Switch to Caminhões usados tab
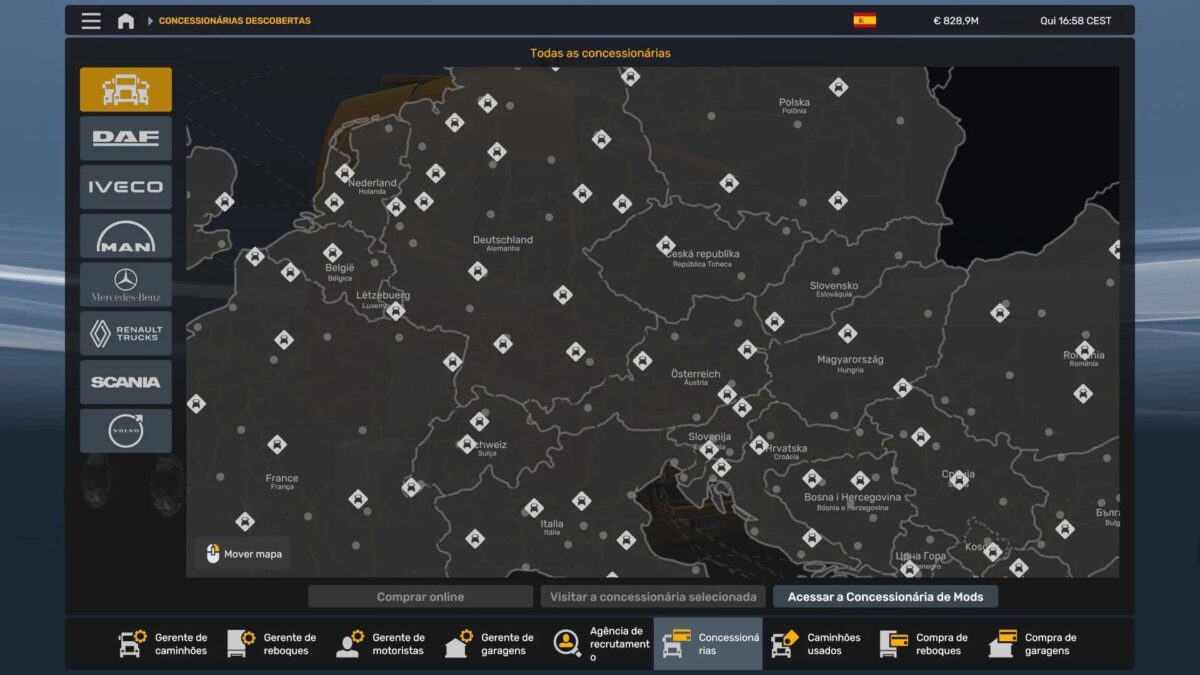Image resolution: width=1200 pixels, height=675 pixels. click(x=816, y=644)
